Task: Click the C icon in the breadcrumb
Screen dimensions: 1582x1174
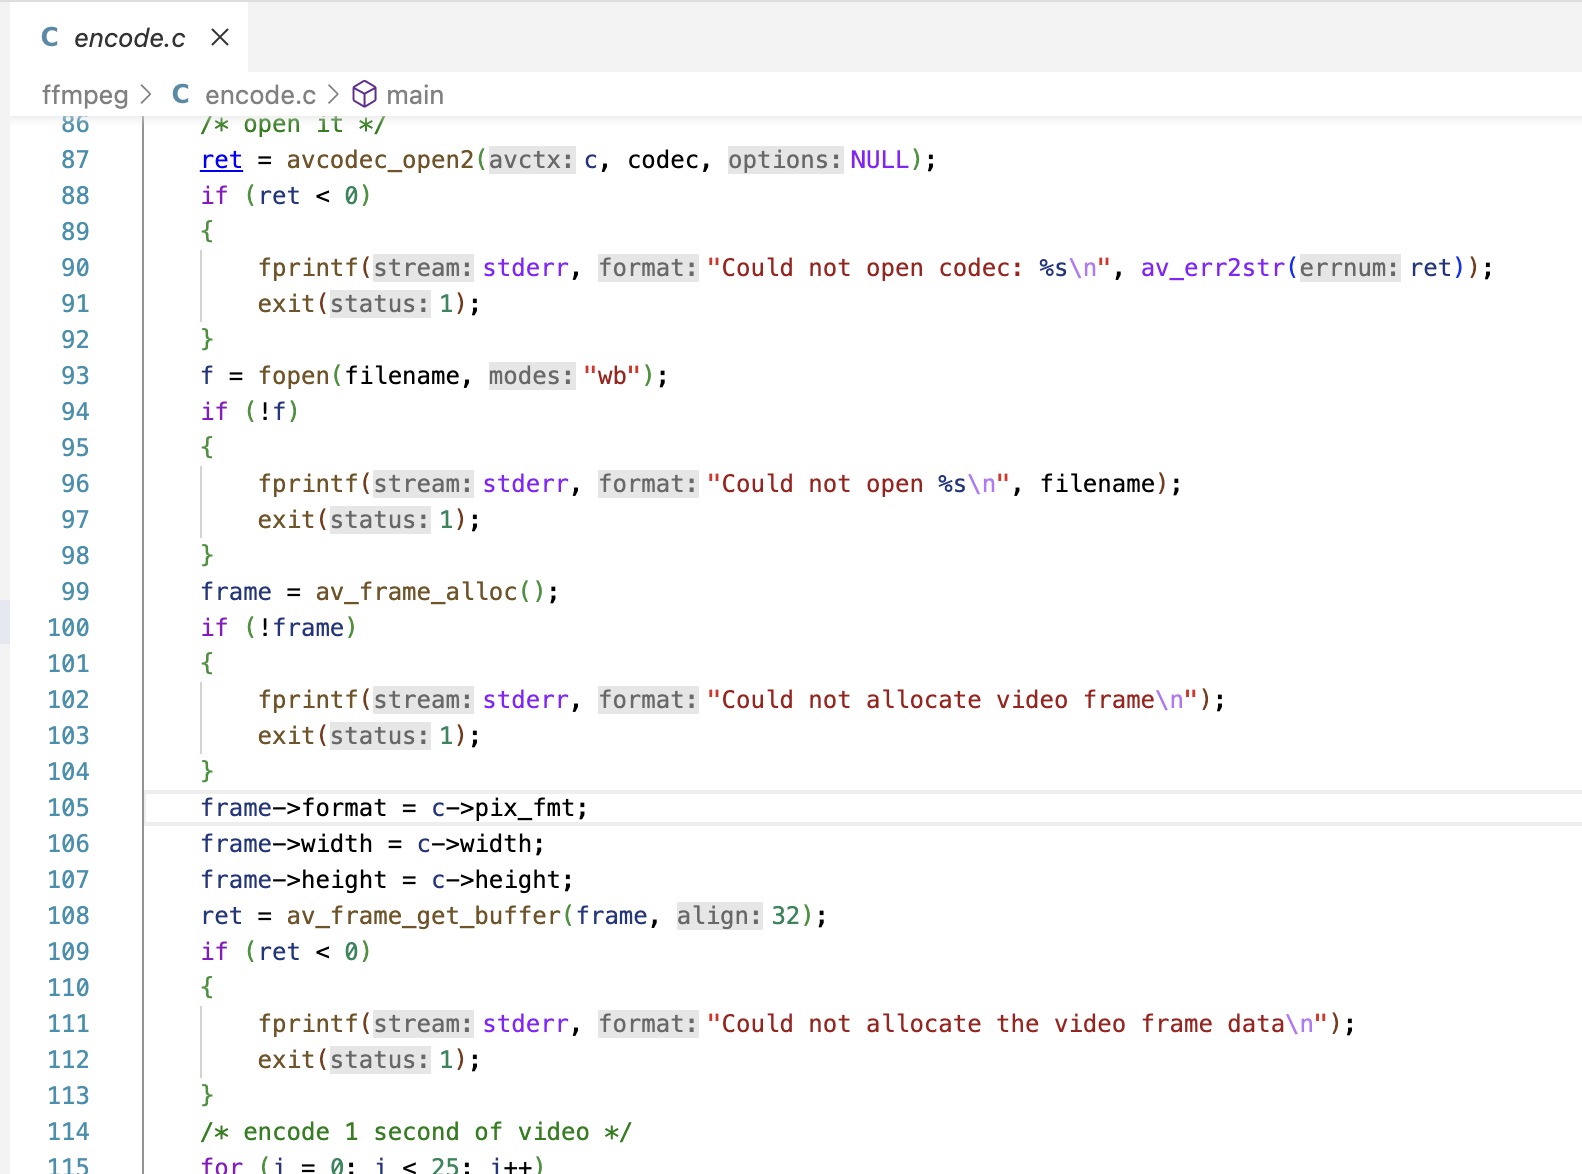Action: 181,94
